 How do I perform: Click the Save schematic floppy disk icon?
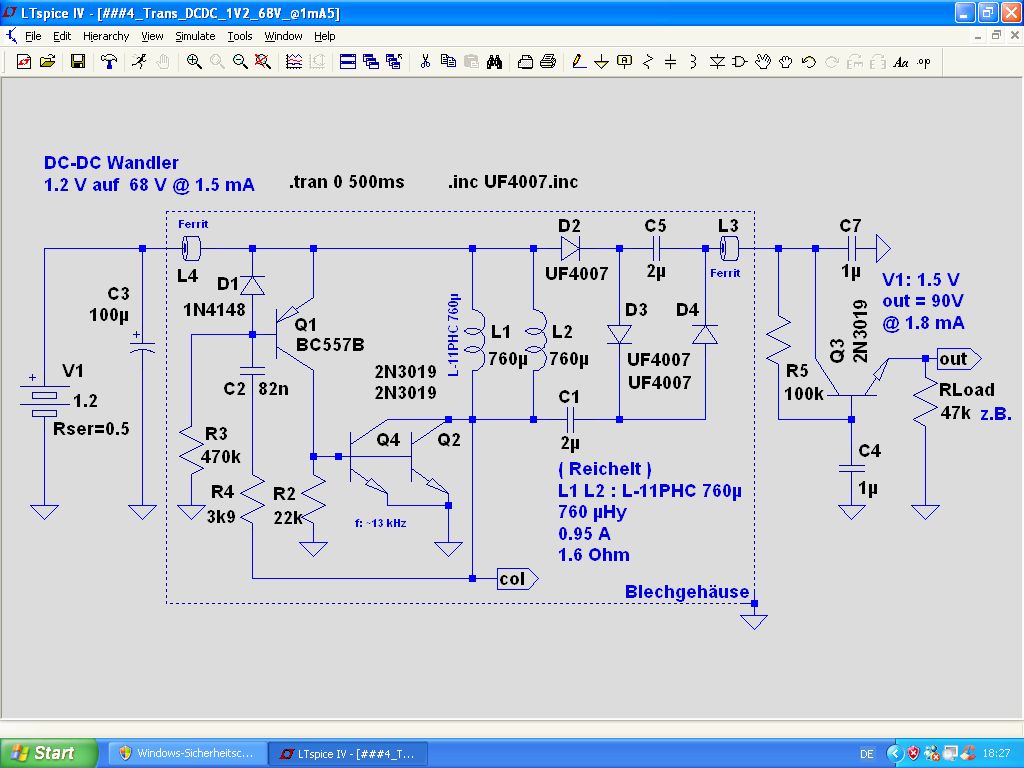(78, 62)
